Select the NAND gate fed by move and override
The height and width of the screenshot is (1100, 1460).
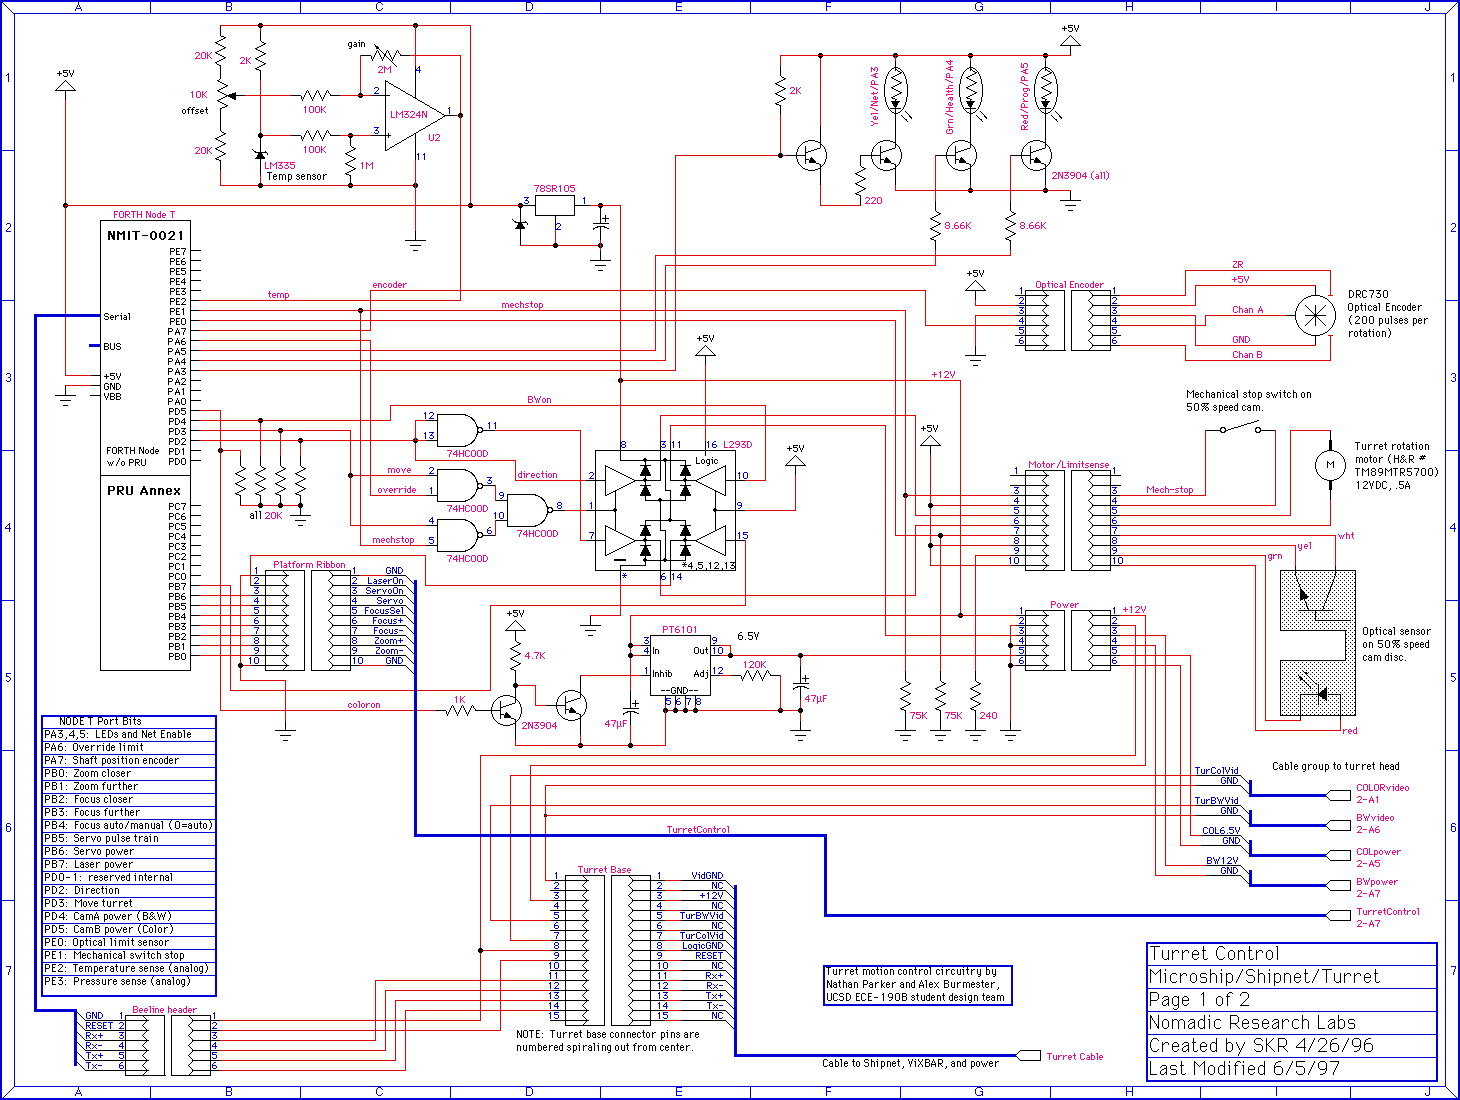pos(458,485)
